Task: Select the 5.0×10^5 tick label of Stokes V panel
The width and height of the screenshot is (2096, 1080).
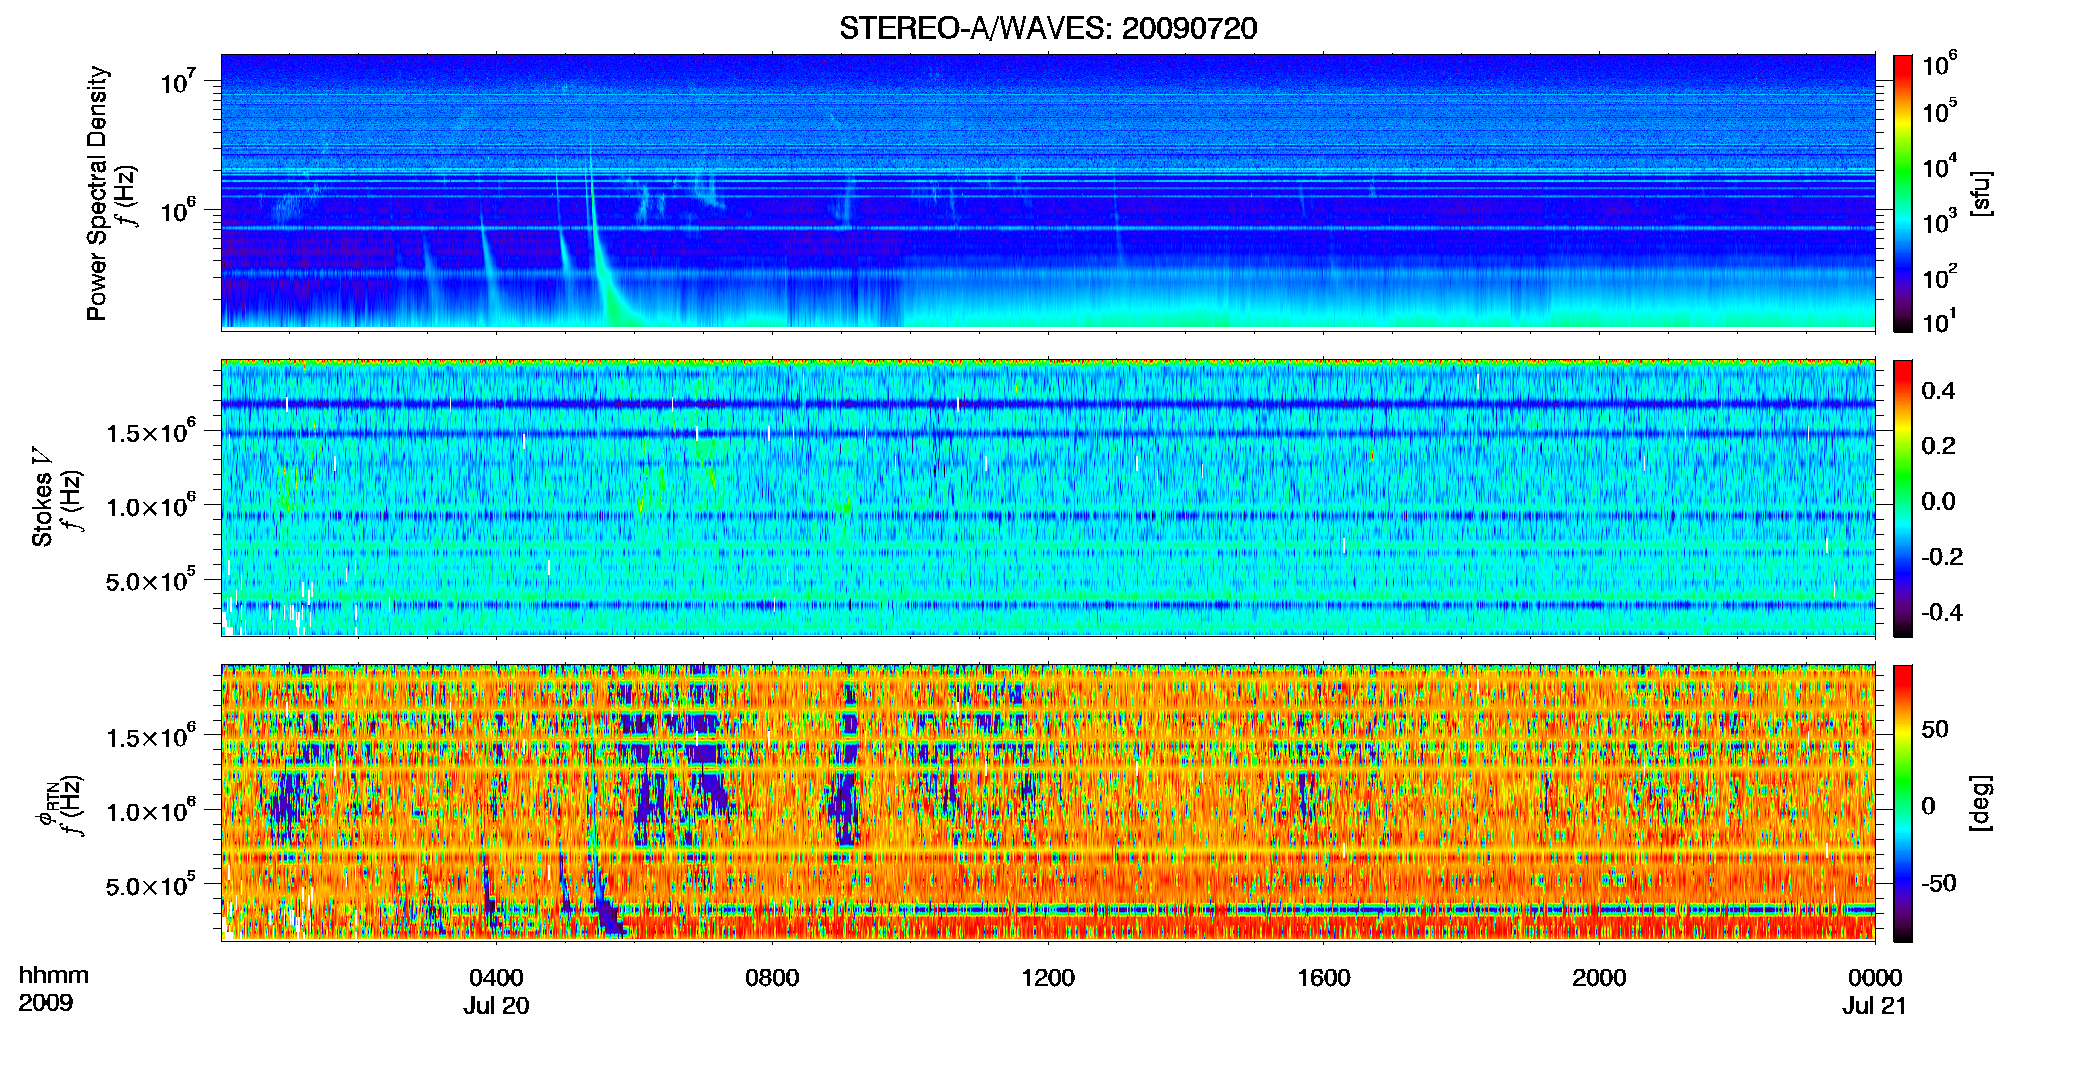Action: coord(151,579)
